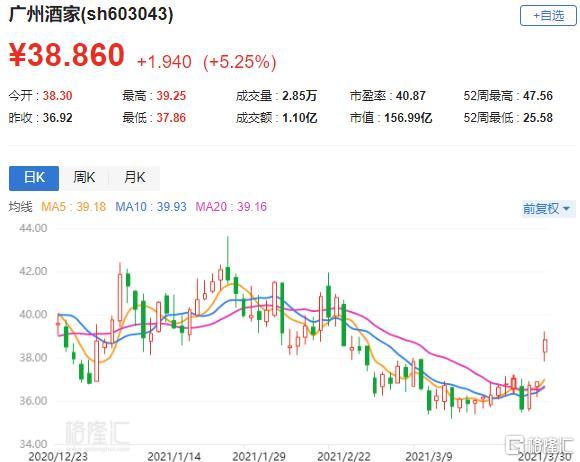
Task: Switch to the 日K daily chart tab
Action: (34, 178)
